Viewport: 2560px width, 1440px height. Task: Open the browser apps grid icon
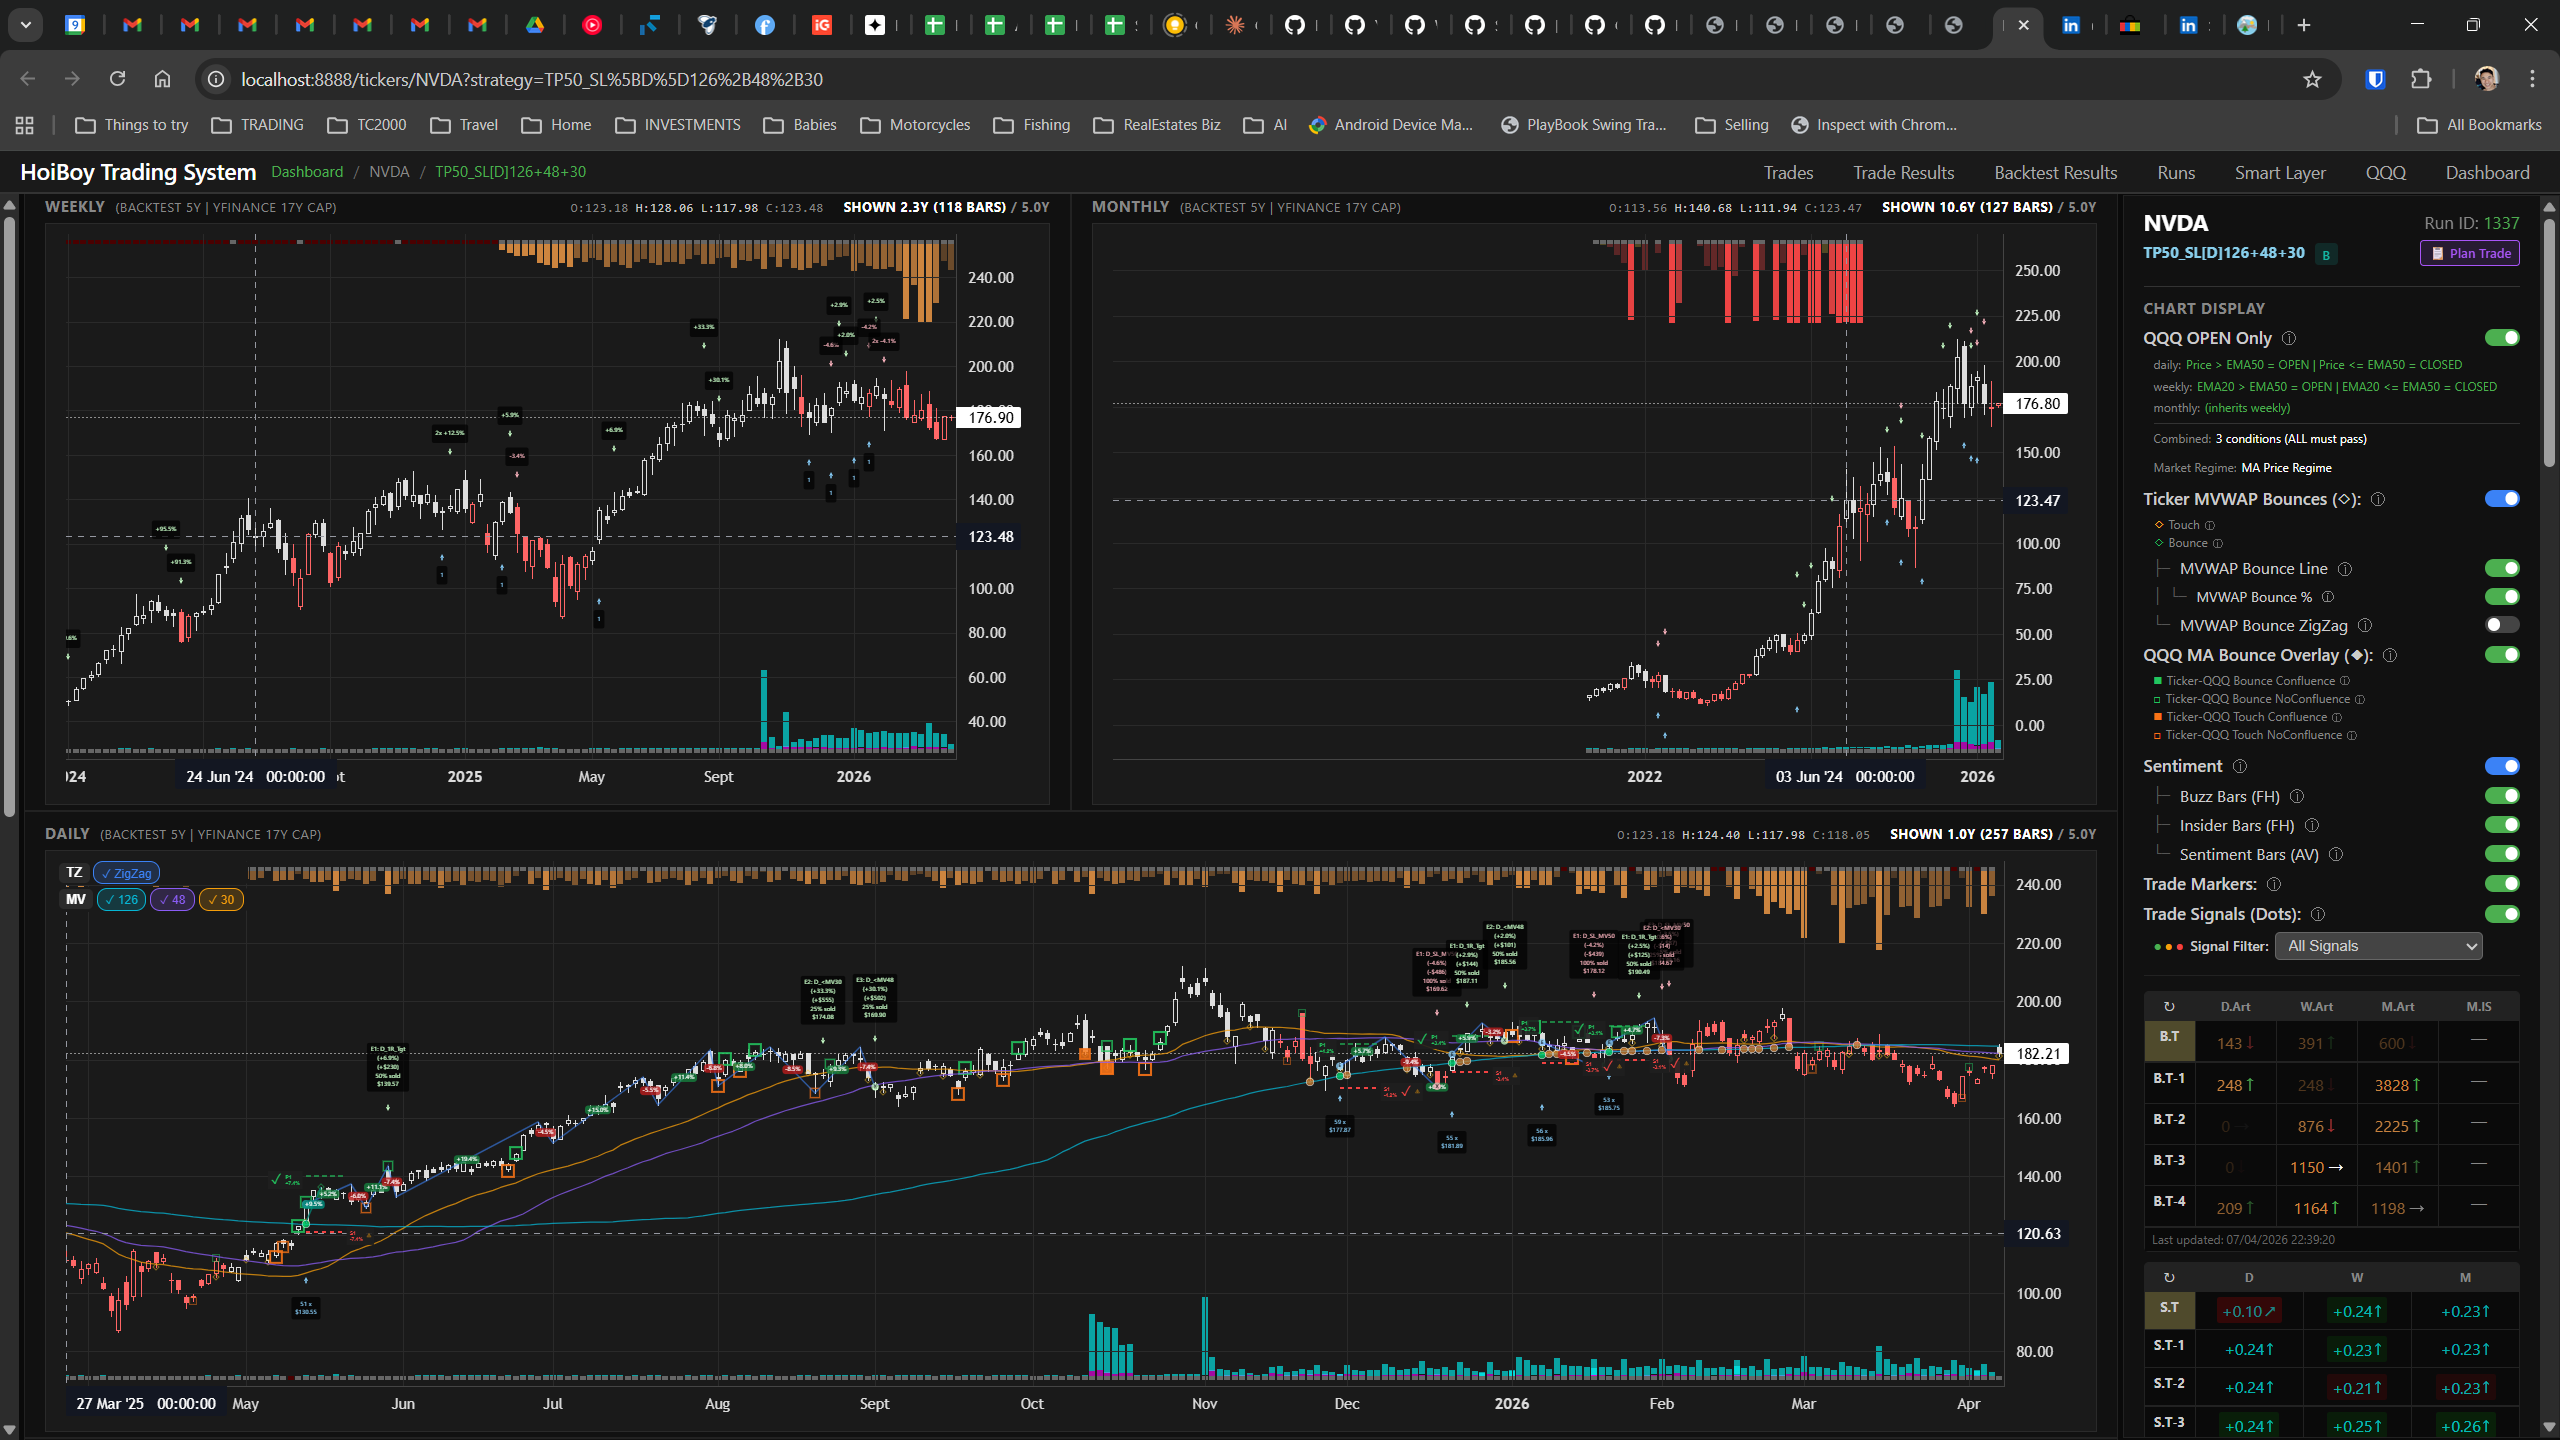tap(25, 125)
